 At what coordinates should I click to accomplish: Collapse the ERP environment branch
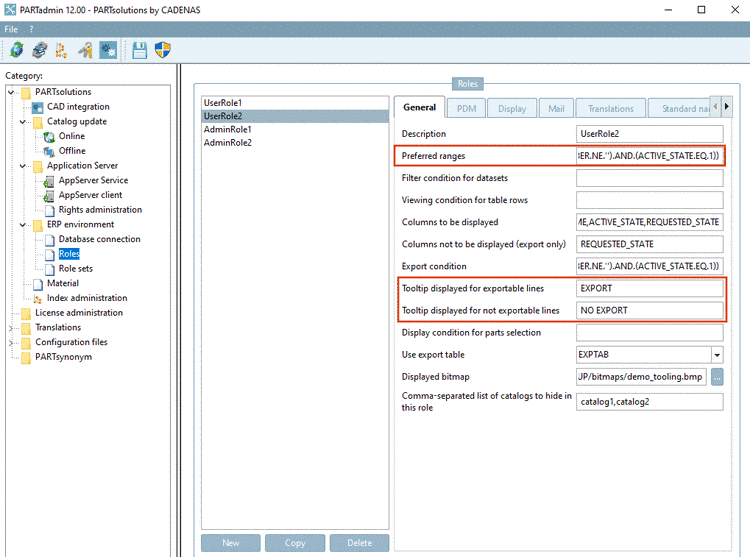[x=22, y=225]
